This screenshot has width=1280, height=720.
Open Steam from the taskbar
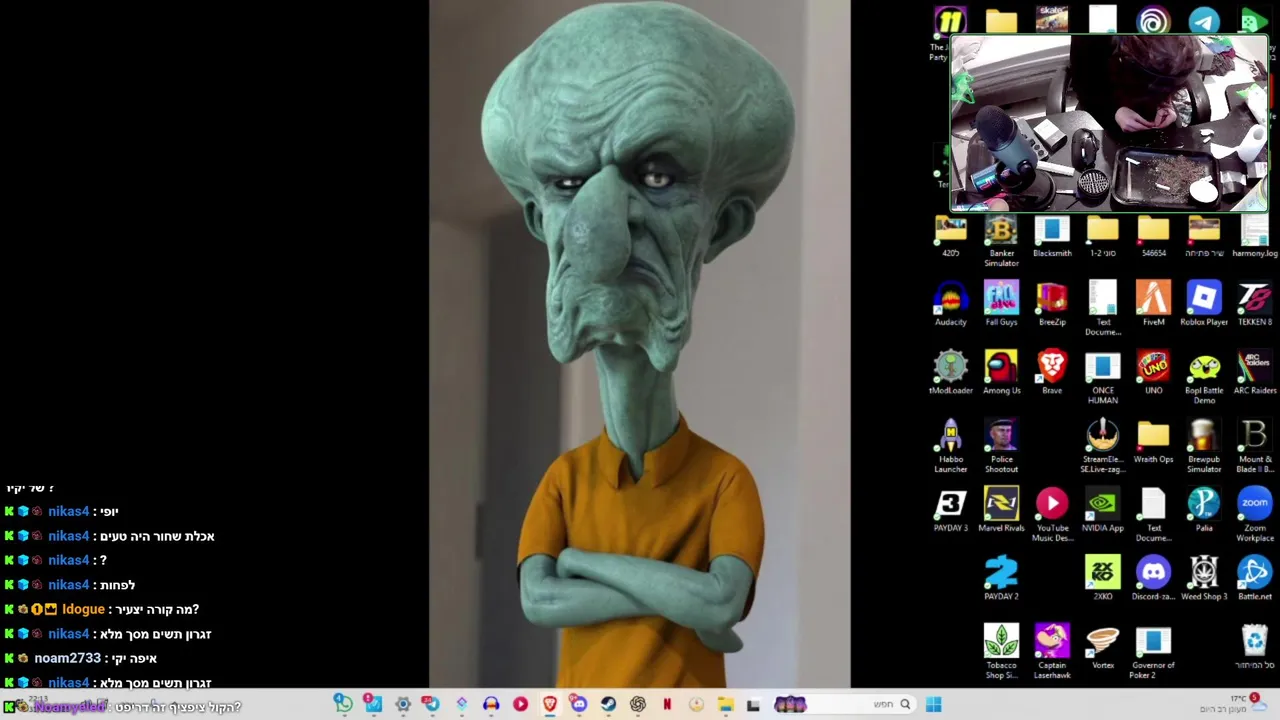(x=608, y=705)
